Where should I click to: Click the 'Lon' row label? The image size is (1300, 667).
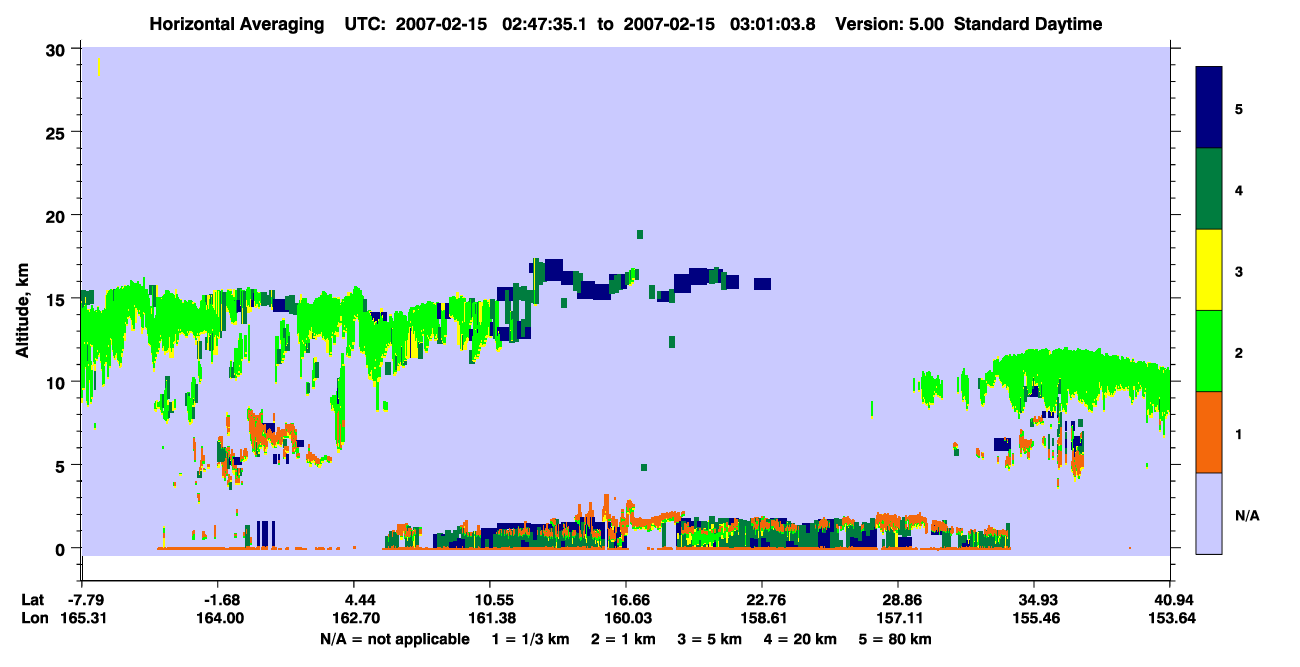[x=34, y=619]
